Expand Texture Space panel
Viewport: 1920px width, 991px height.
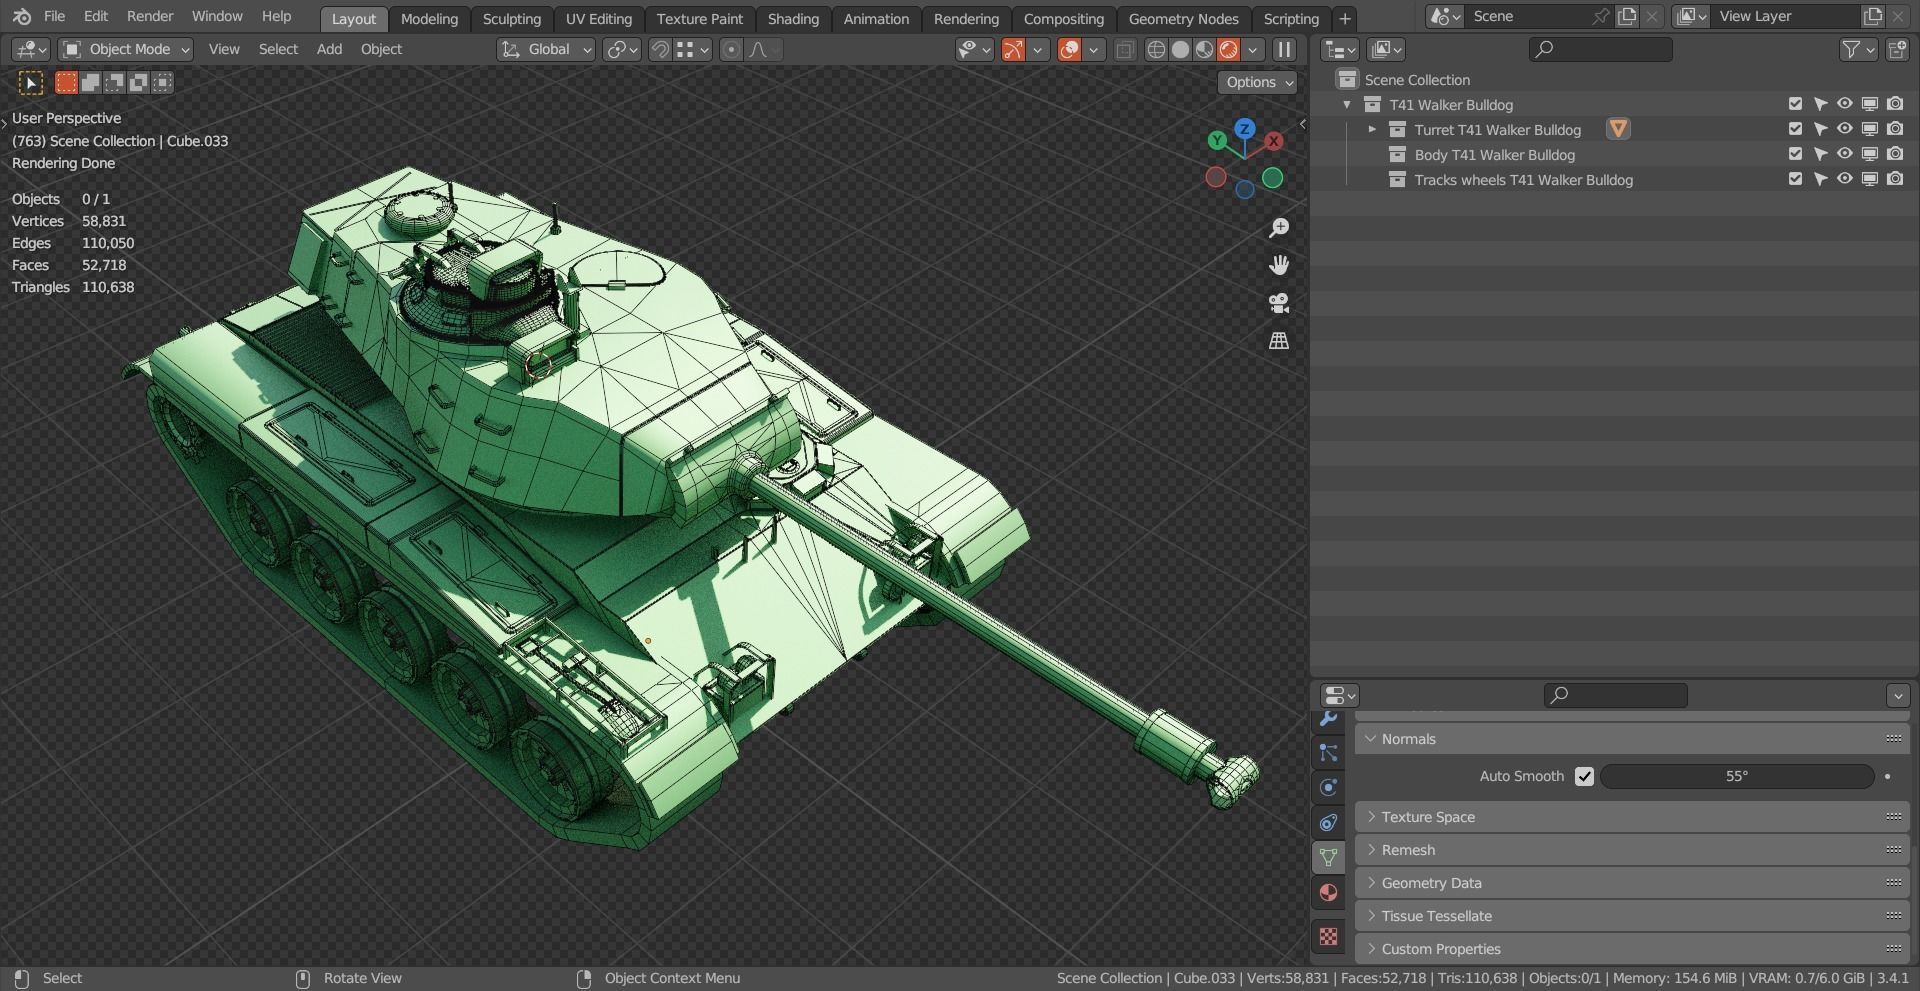[x=1632, y=817]
